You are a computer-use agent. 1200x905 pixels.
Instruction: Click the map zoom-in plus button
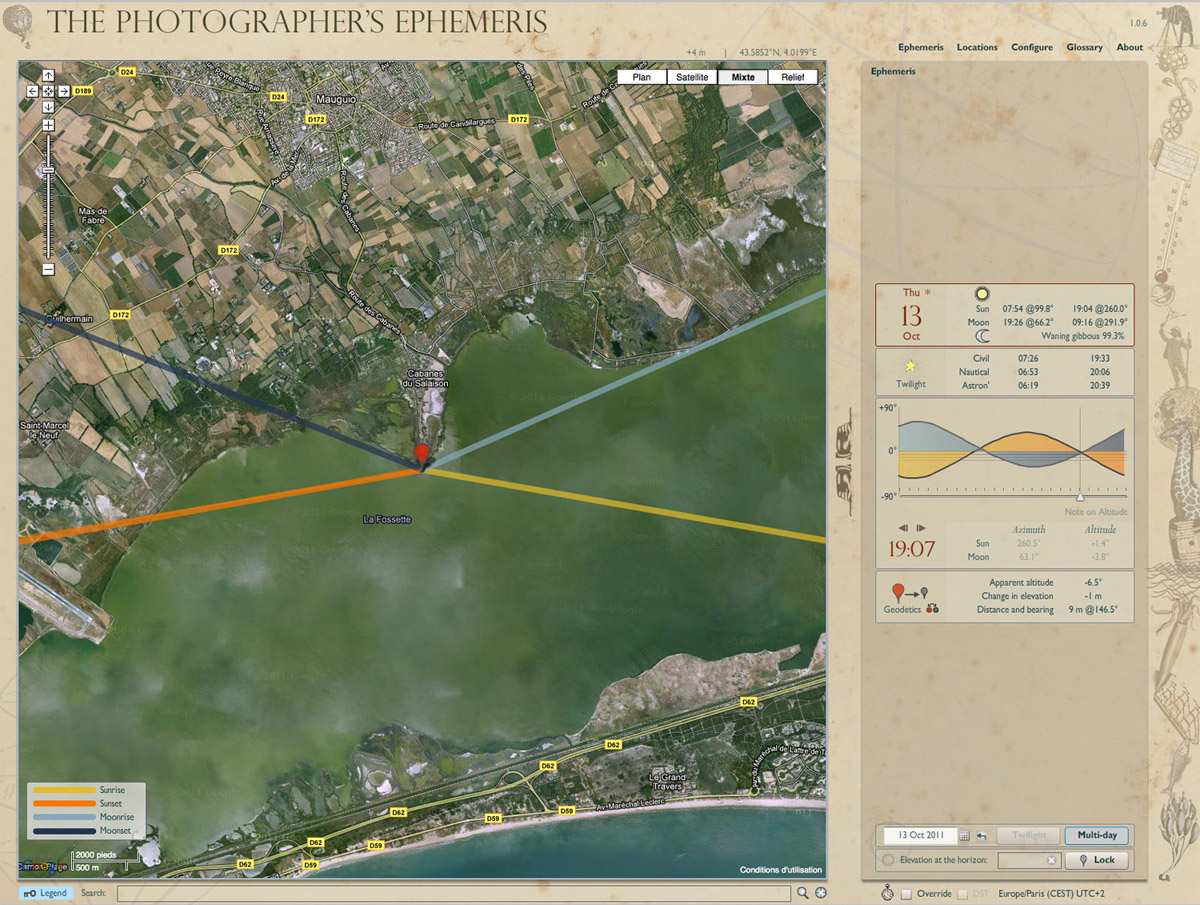click(x=47, y=125)
